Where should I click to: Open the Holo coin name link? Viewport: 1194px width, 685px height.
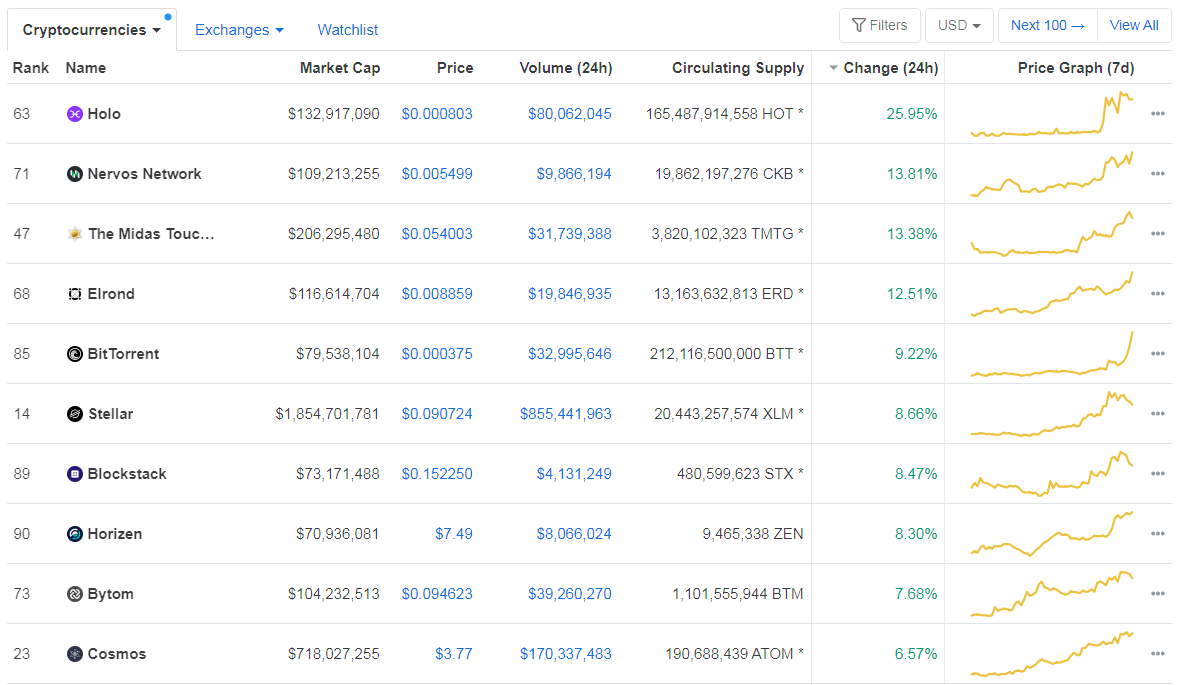(x=104, y=114)
